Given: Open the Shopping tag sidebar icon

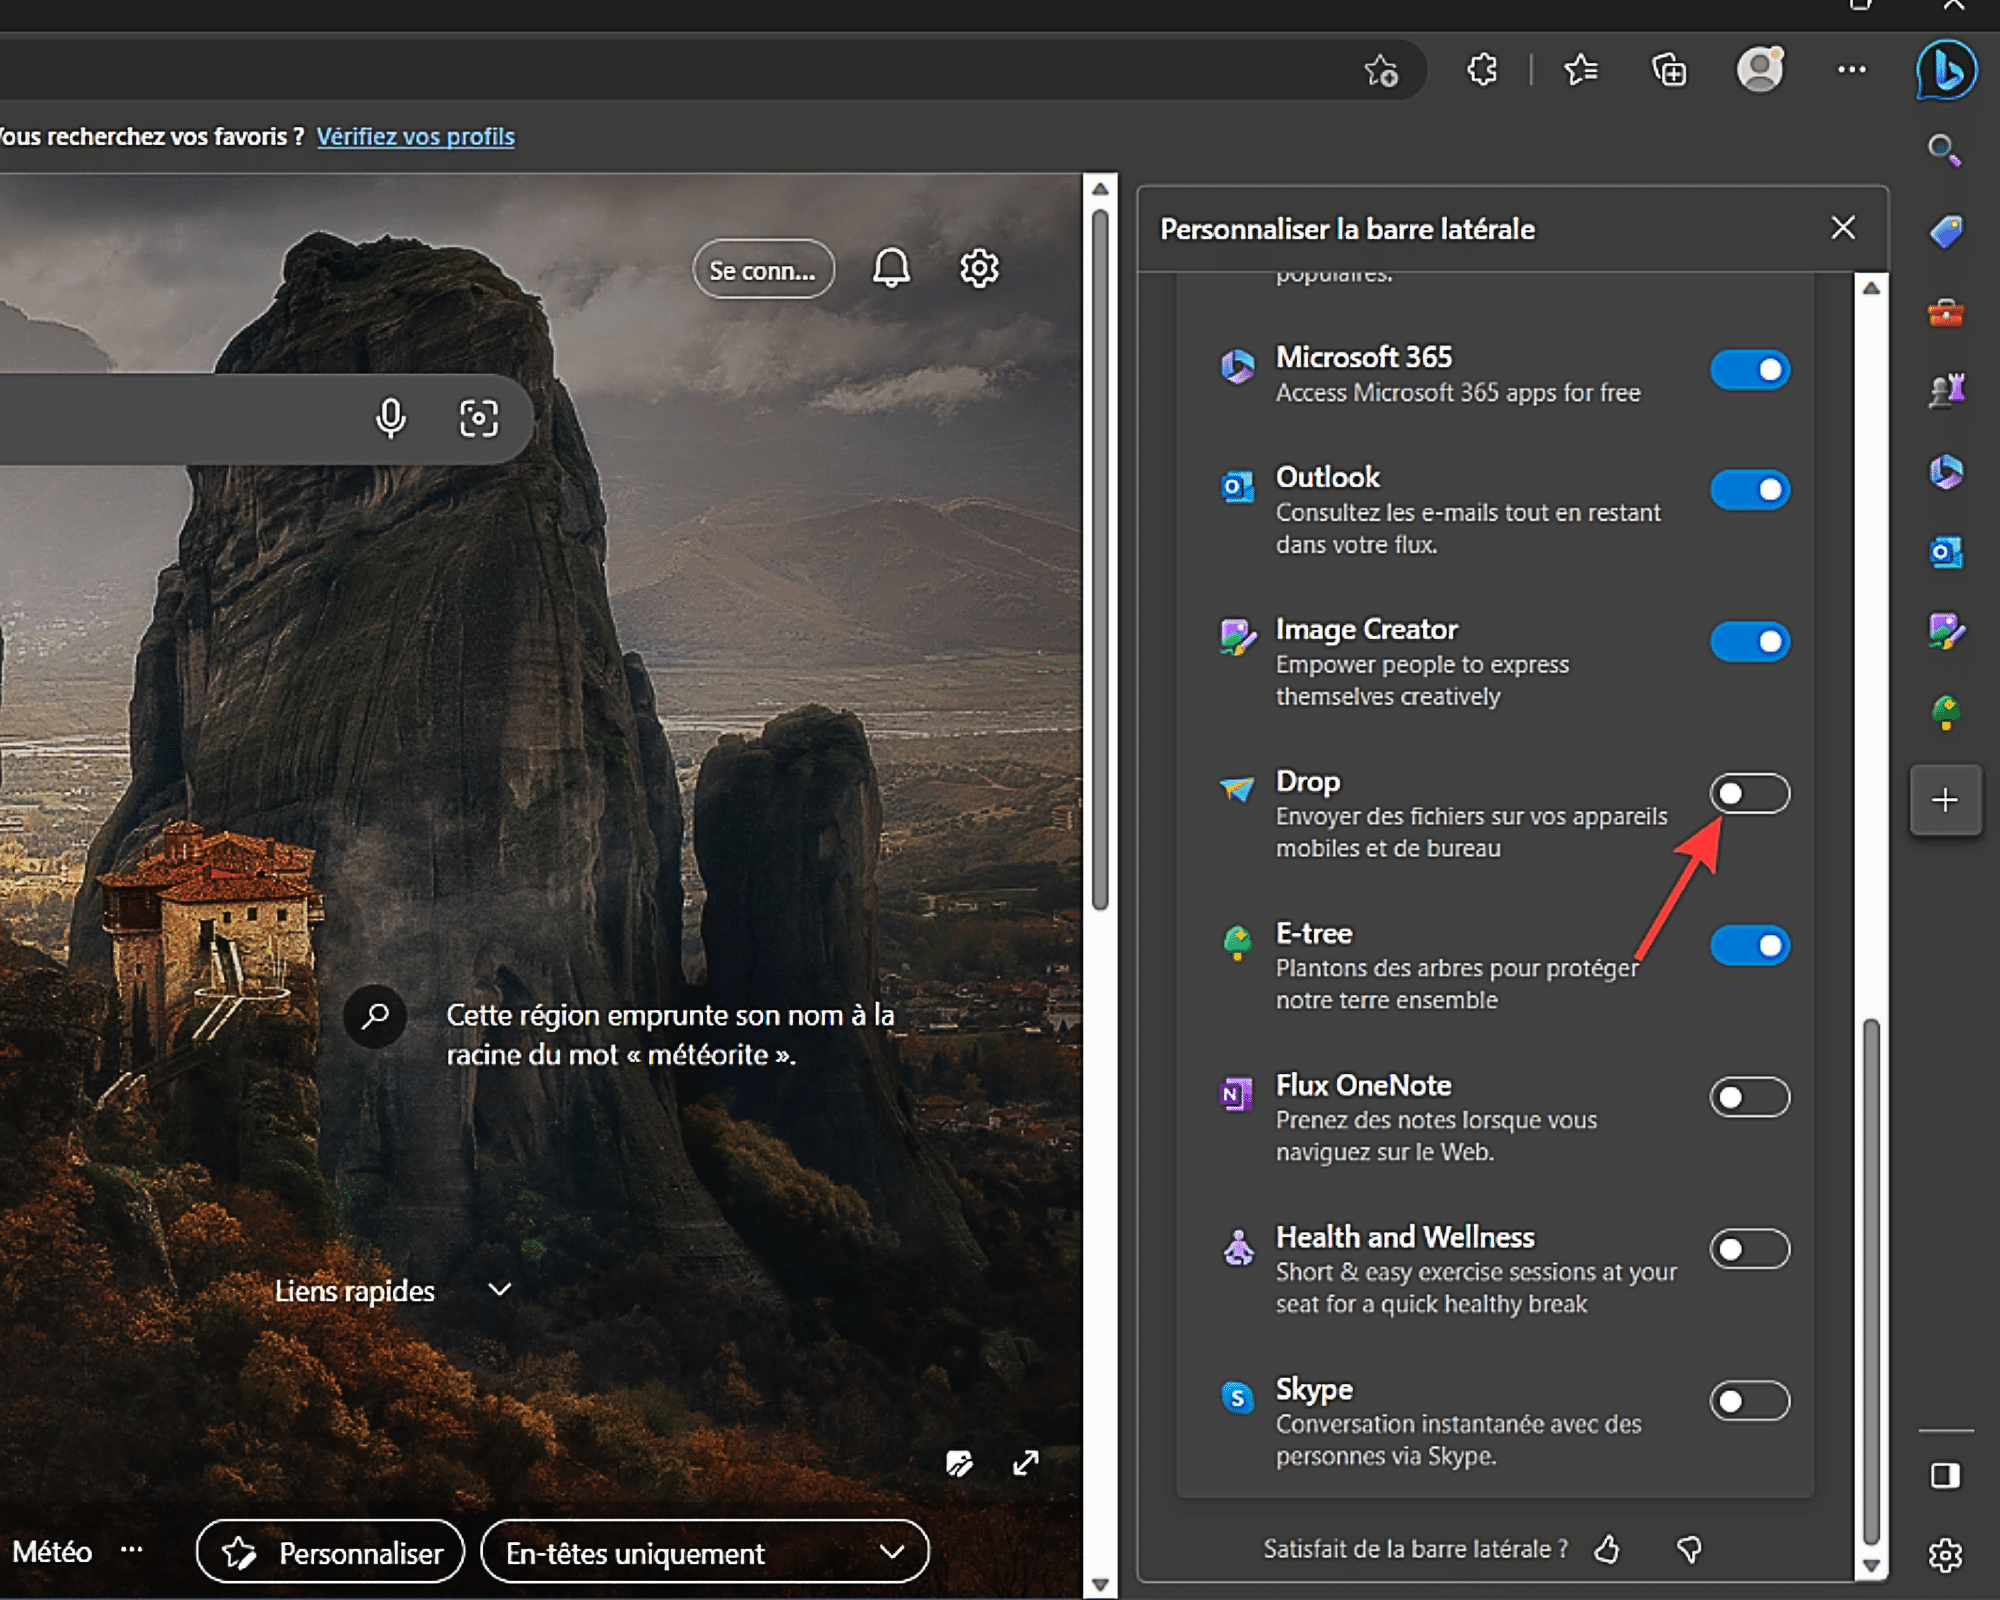Looking at the screenshot, I should click(1946, 232).
